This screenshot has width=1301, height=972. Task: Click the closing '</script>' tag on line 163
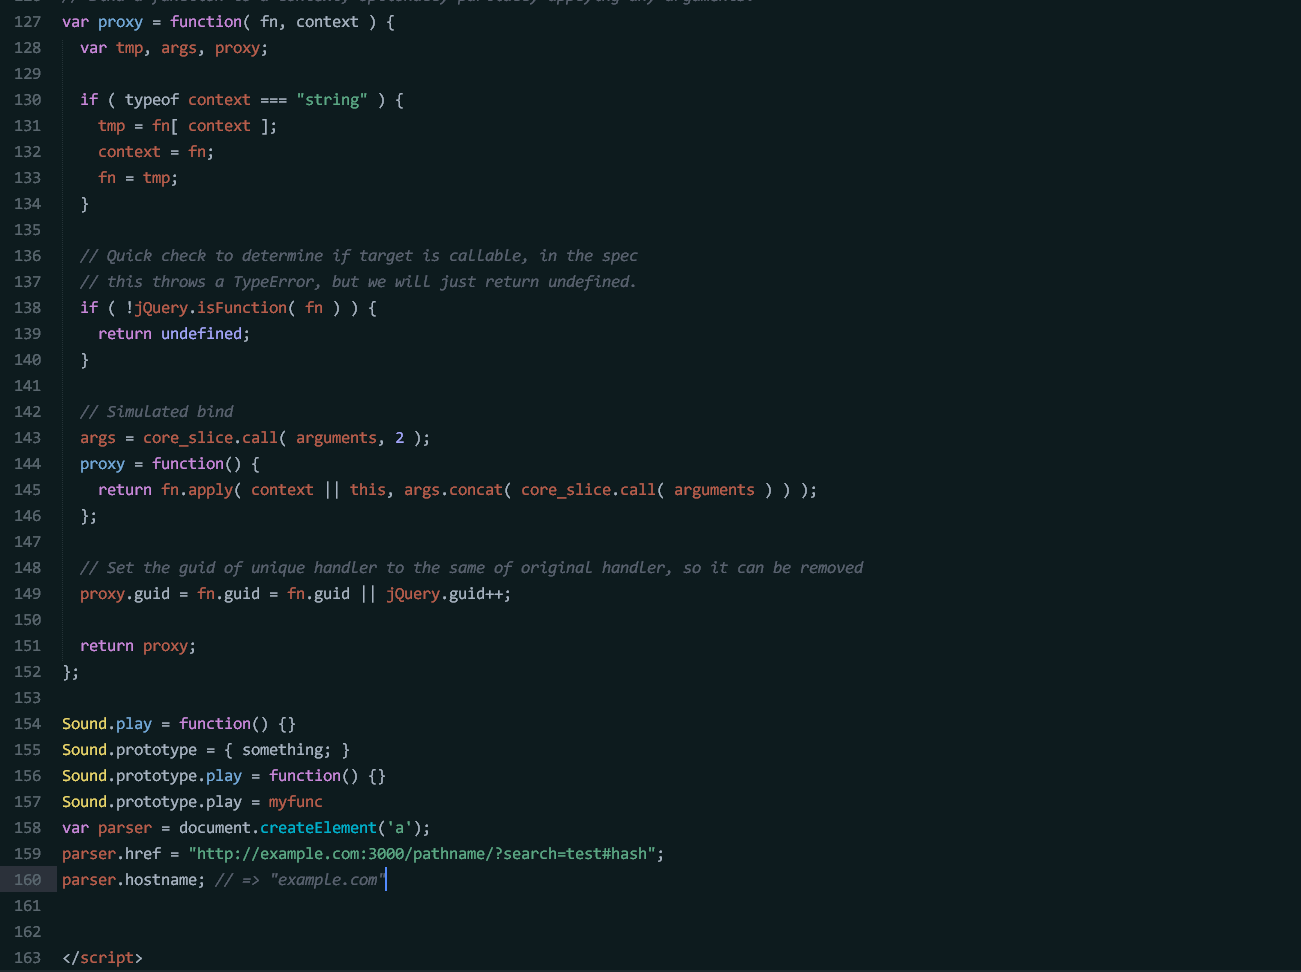tap(102, 957)
